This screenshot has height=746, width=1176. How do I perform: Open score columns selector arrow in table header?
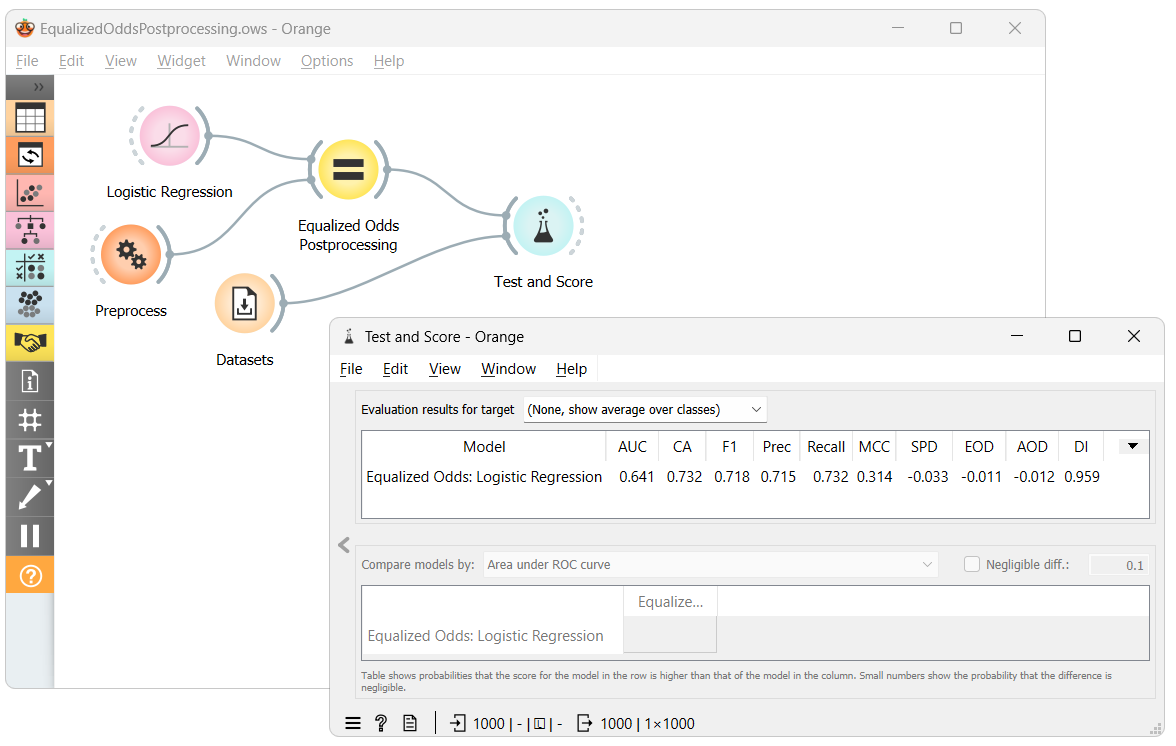tap(1132, 446)
